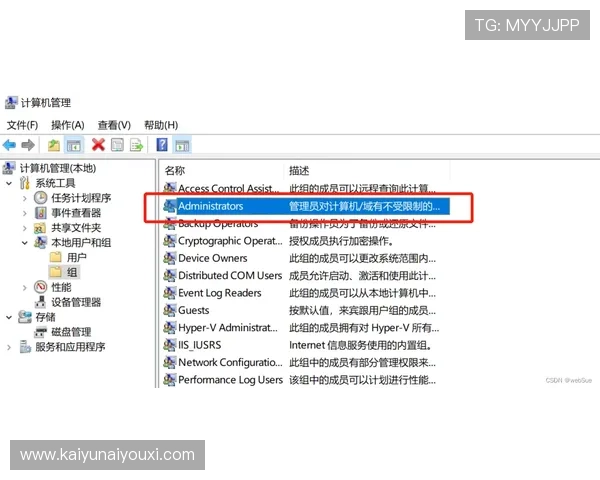Toggle the Show/Hide Action Pane icon

click(x=182, y=145)
